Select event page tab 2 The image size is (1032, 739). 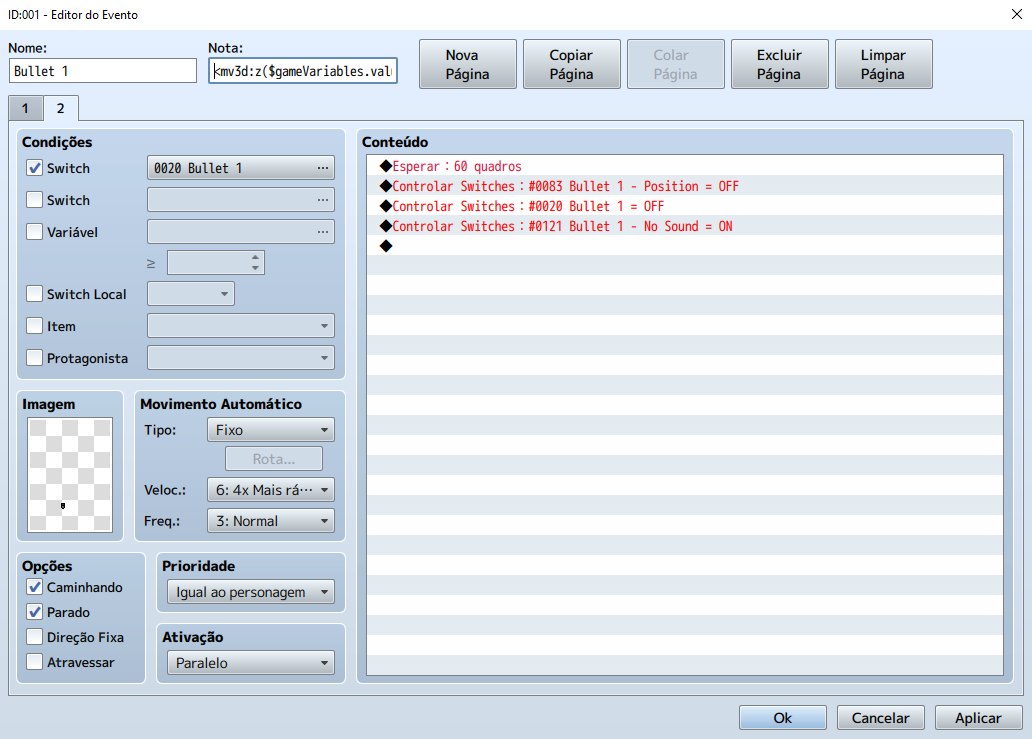coord(61,109)
